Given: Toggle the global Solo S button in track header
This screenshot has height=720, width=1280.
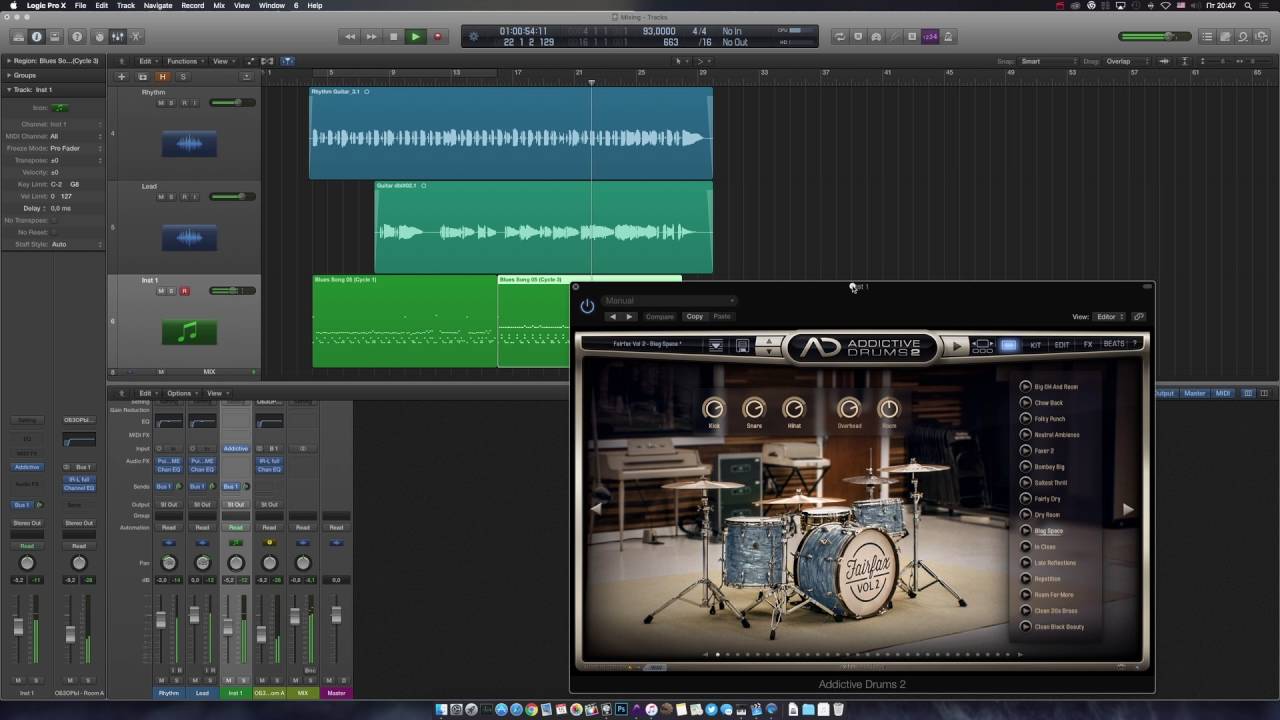Looking at the screenshot, I should coord(182,77).
